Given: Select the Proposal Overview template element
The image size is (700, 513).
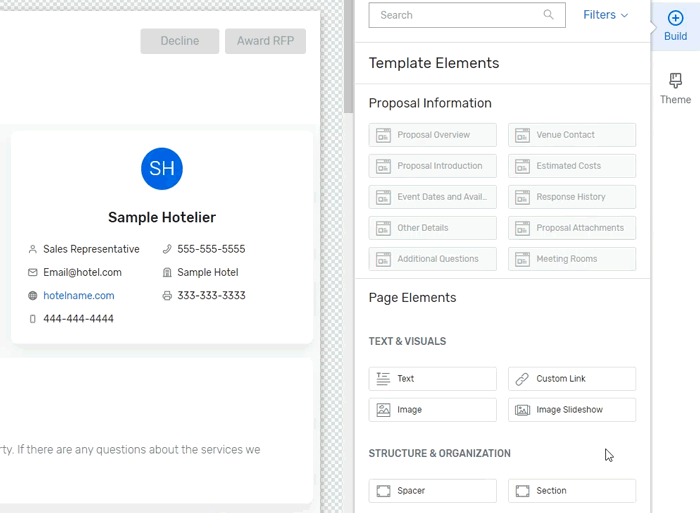Looking at the screenshot, I should click(x=432, y=135).
